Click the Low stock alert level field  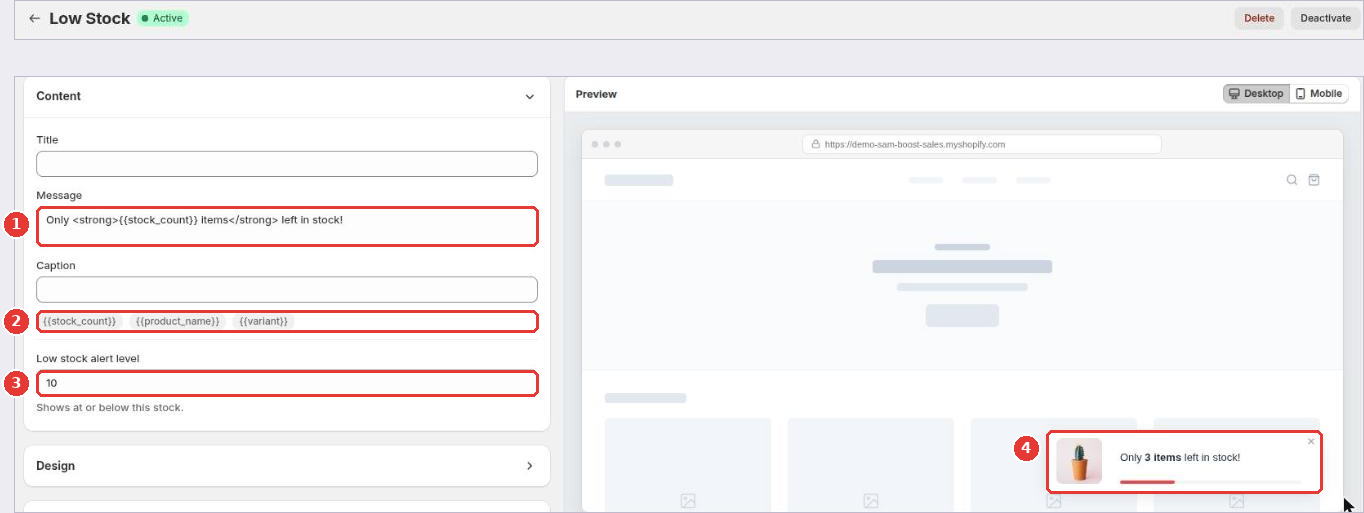pyautogui.click(x=287, y=383)
